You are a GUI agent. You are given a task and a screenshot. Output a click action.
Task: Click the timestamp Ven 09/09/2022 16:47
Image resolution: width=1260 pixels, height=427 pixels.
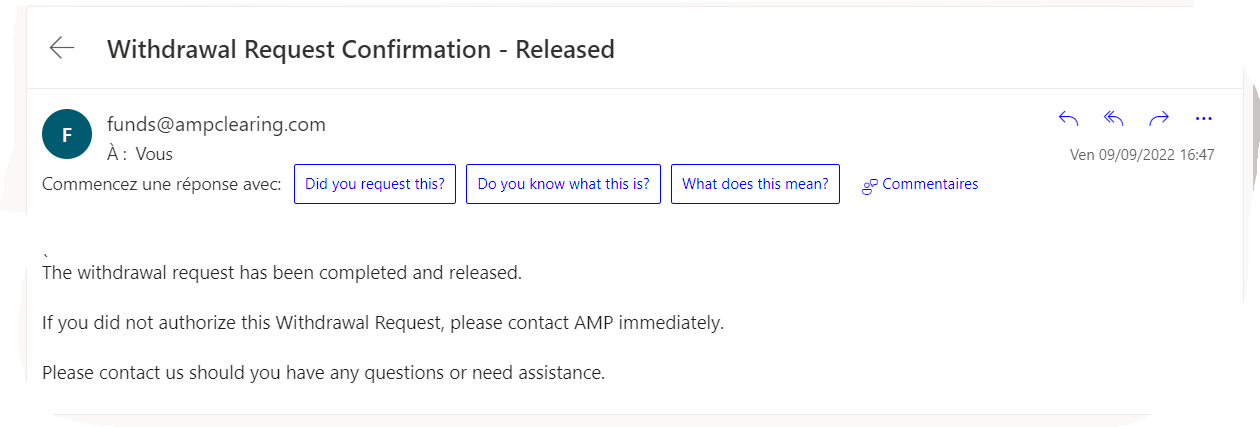(x=1142, y=155)
